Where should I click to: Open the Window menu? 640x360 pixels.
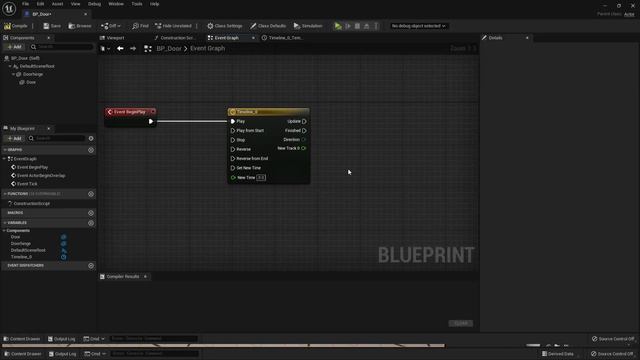[116, 4]
